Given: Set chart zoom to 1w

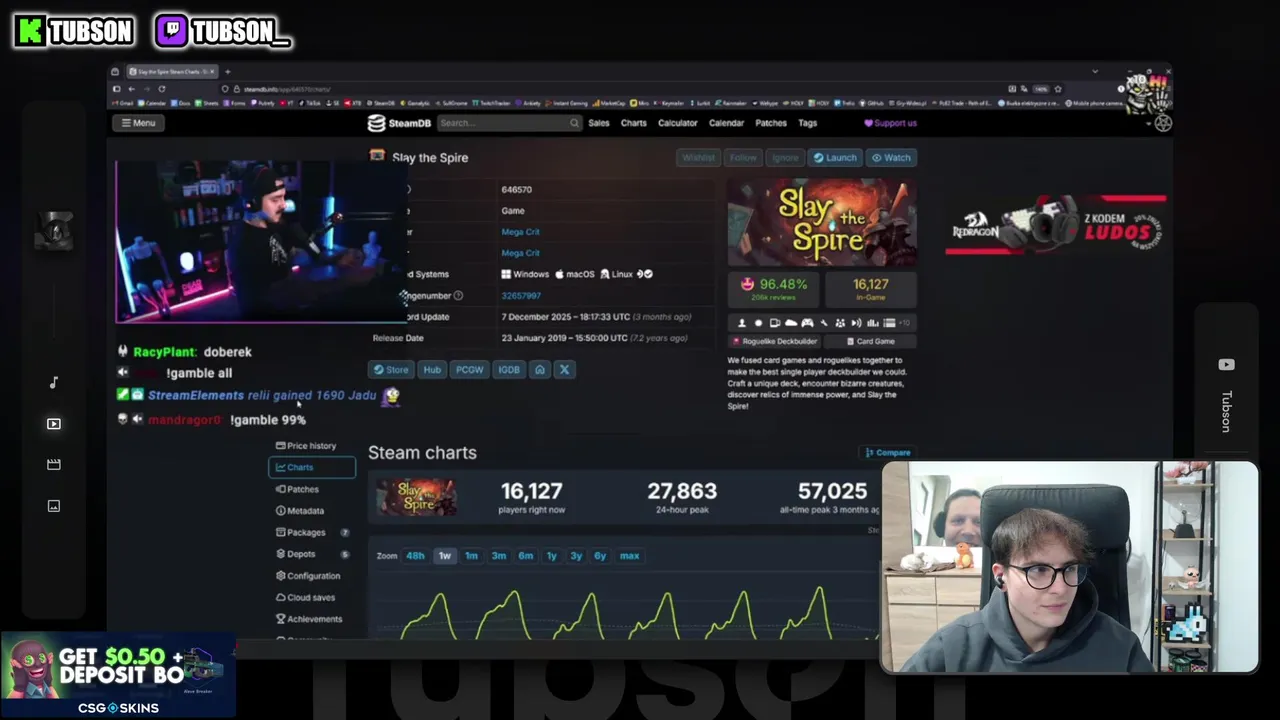Looking at the screenshot, I should pyautogui.click(x=445, y=556).
